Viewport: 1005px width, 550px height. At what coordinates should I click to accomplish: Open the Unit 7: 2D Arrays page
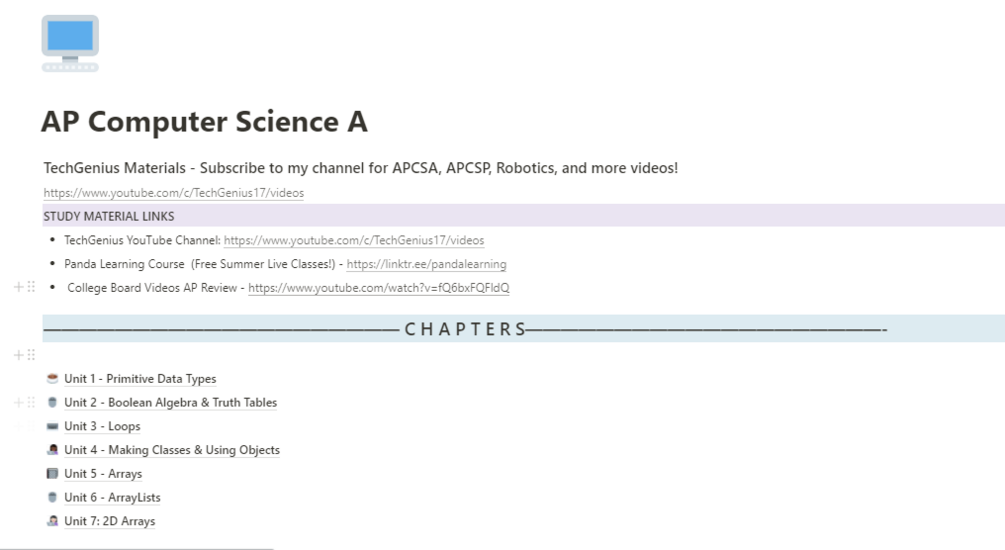pos(110,521)
